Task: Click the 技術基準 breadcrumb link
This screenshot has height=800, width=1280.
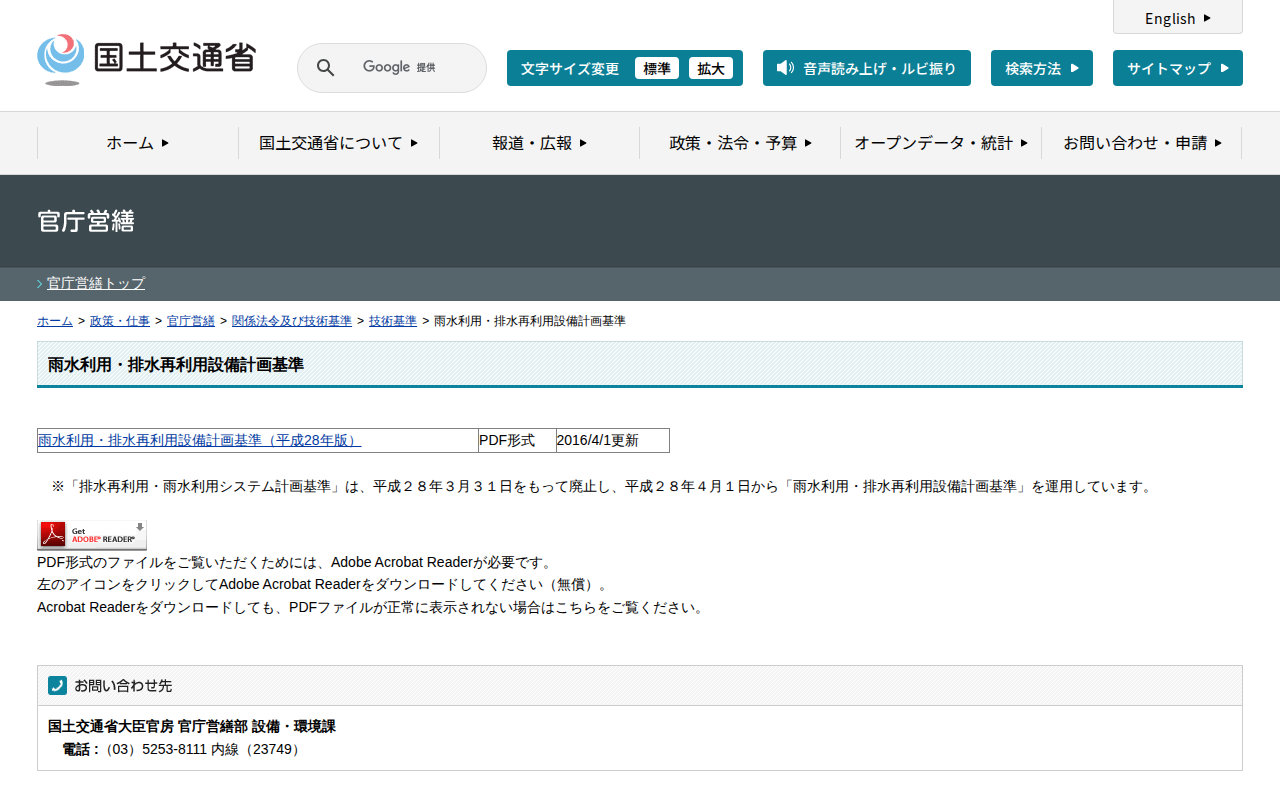Action: coord(392,321)
